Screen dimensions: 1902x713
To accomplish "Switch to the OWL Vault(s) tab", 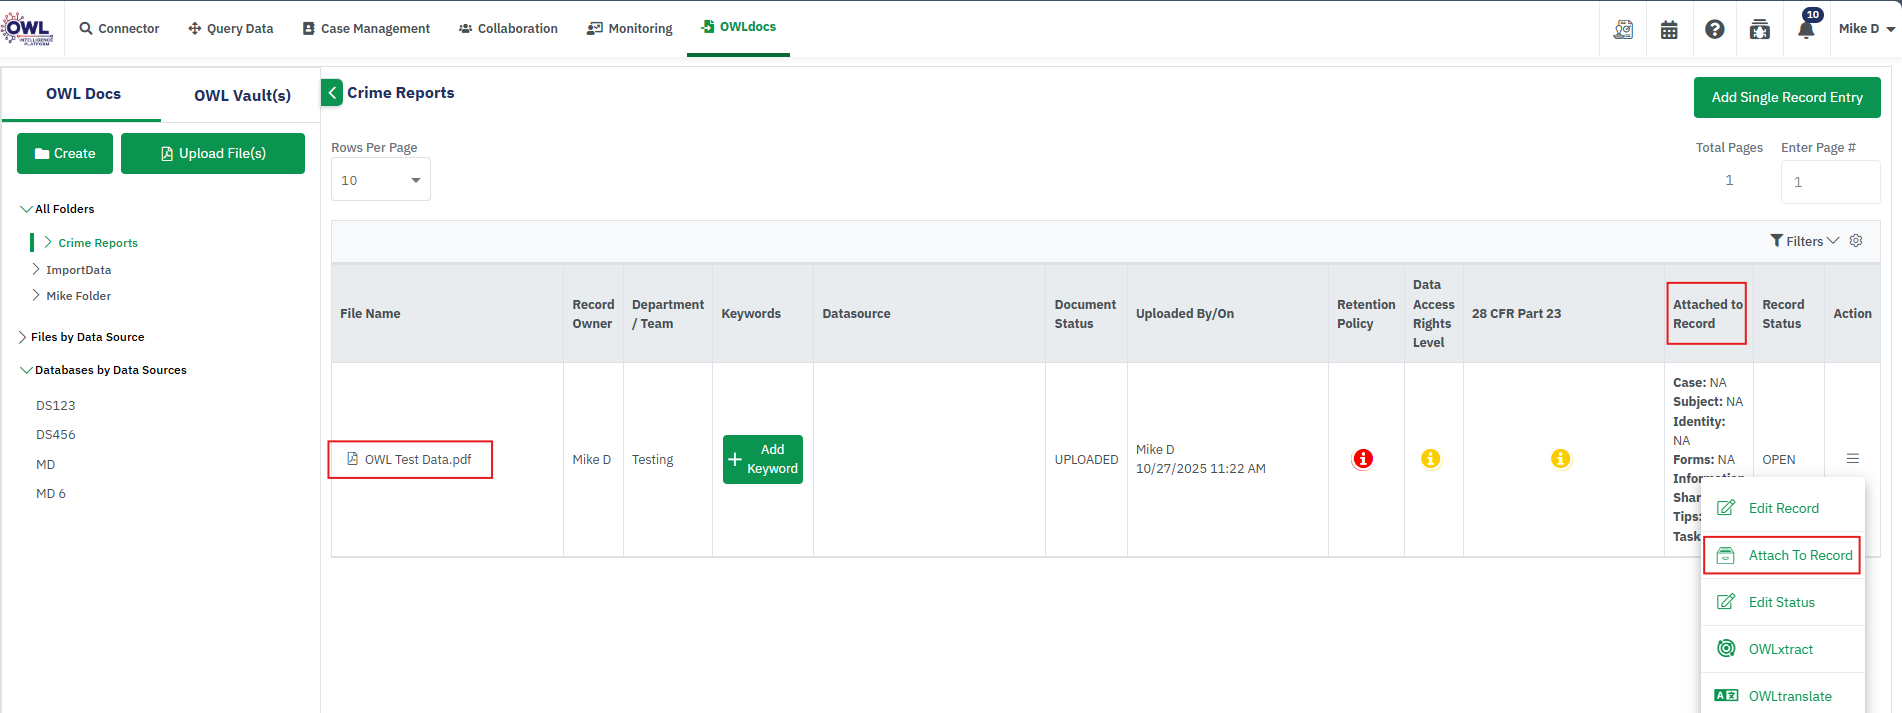I will [x=242, y=96].
